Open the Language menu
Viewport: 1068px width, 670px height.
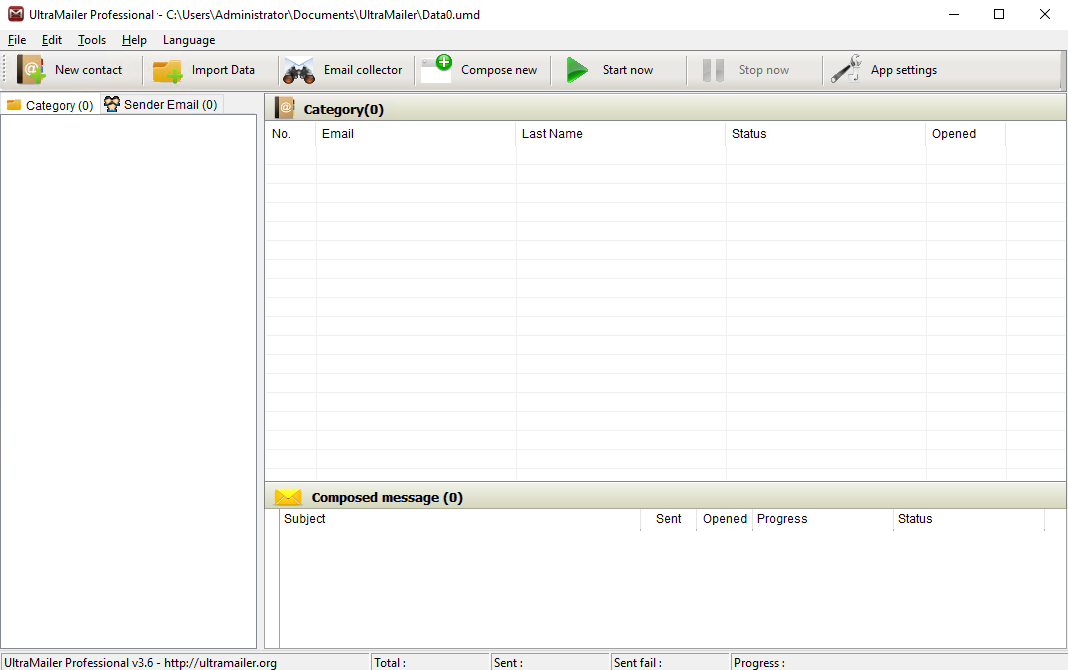[x=189, y=40]
